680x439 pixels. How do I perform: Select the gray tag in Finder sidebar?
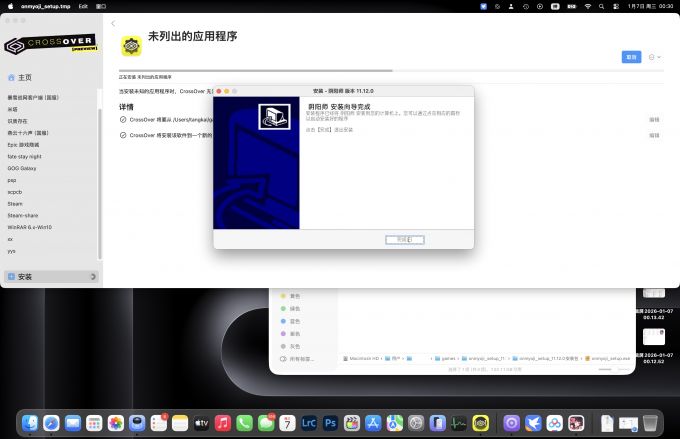click(290, 346)
